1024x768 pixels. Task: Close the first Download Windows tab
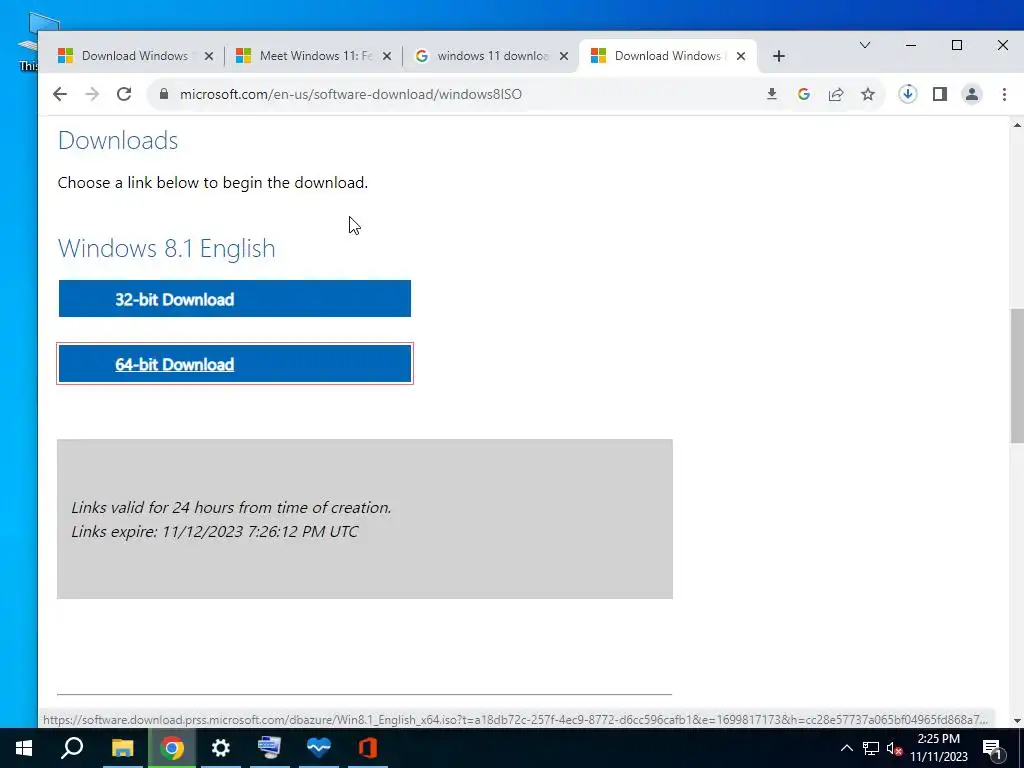click(x=209, y=56)
